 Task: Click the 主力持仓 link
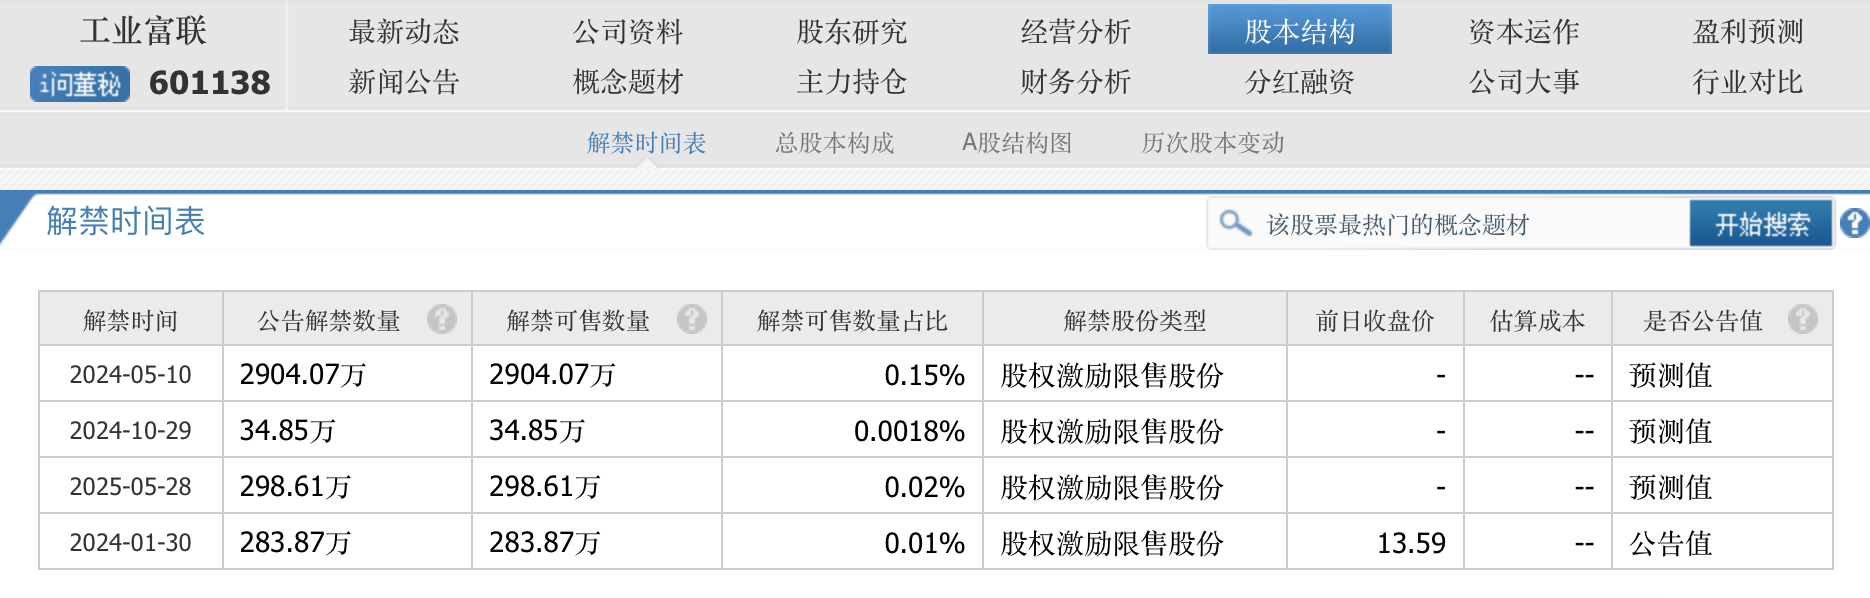(851, 82)
